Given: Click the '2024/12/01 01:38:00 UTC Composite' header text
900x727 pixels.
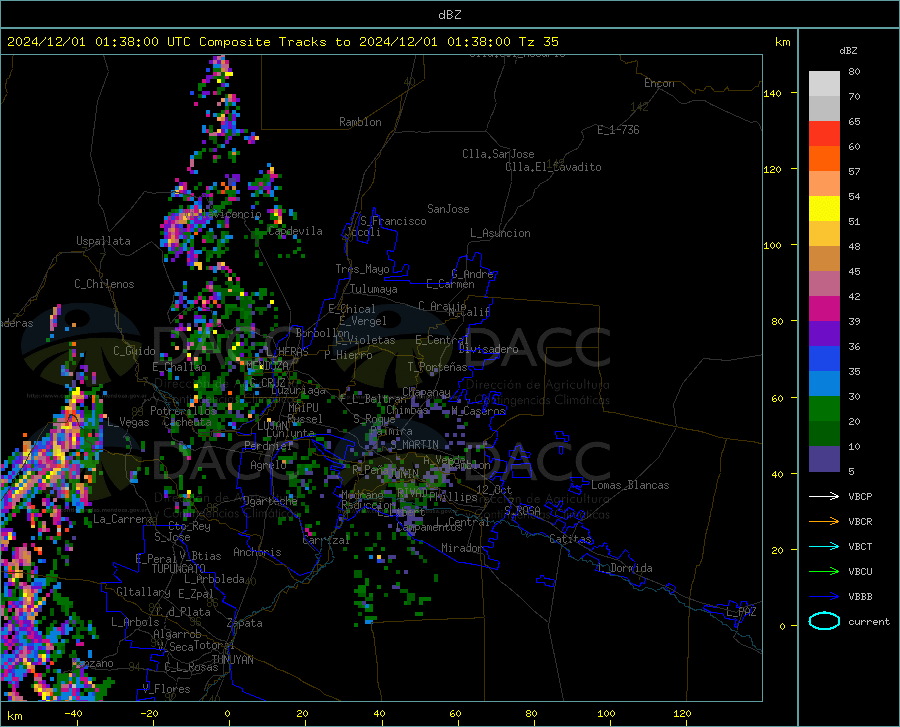Looking at the screenshot, I should tap(138, 42).
